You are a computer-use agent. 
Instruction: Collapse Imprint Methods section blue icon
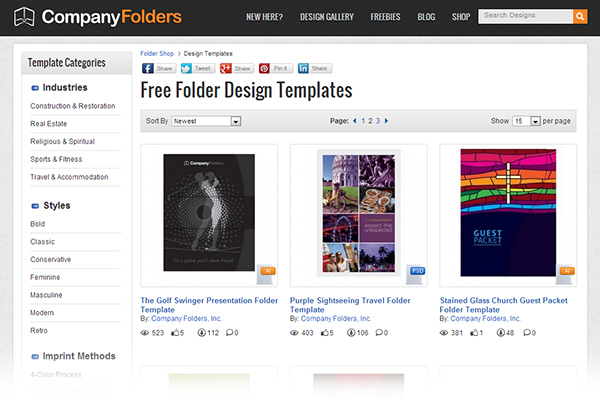35,357
